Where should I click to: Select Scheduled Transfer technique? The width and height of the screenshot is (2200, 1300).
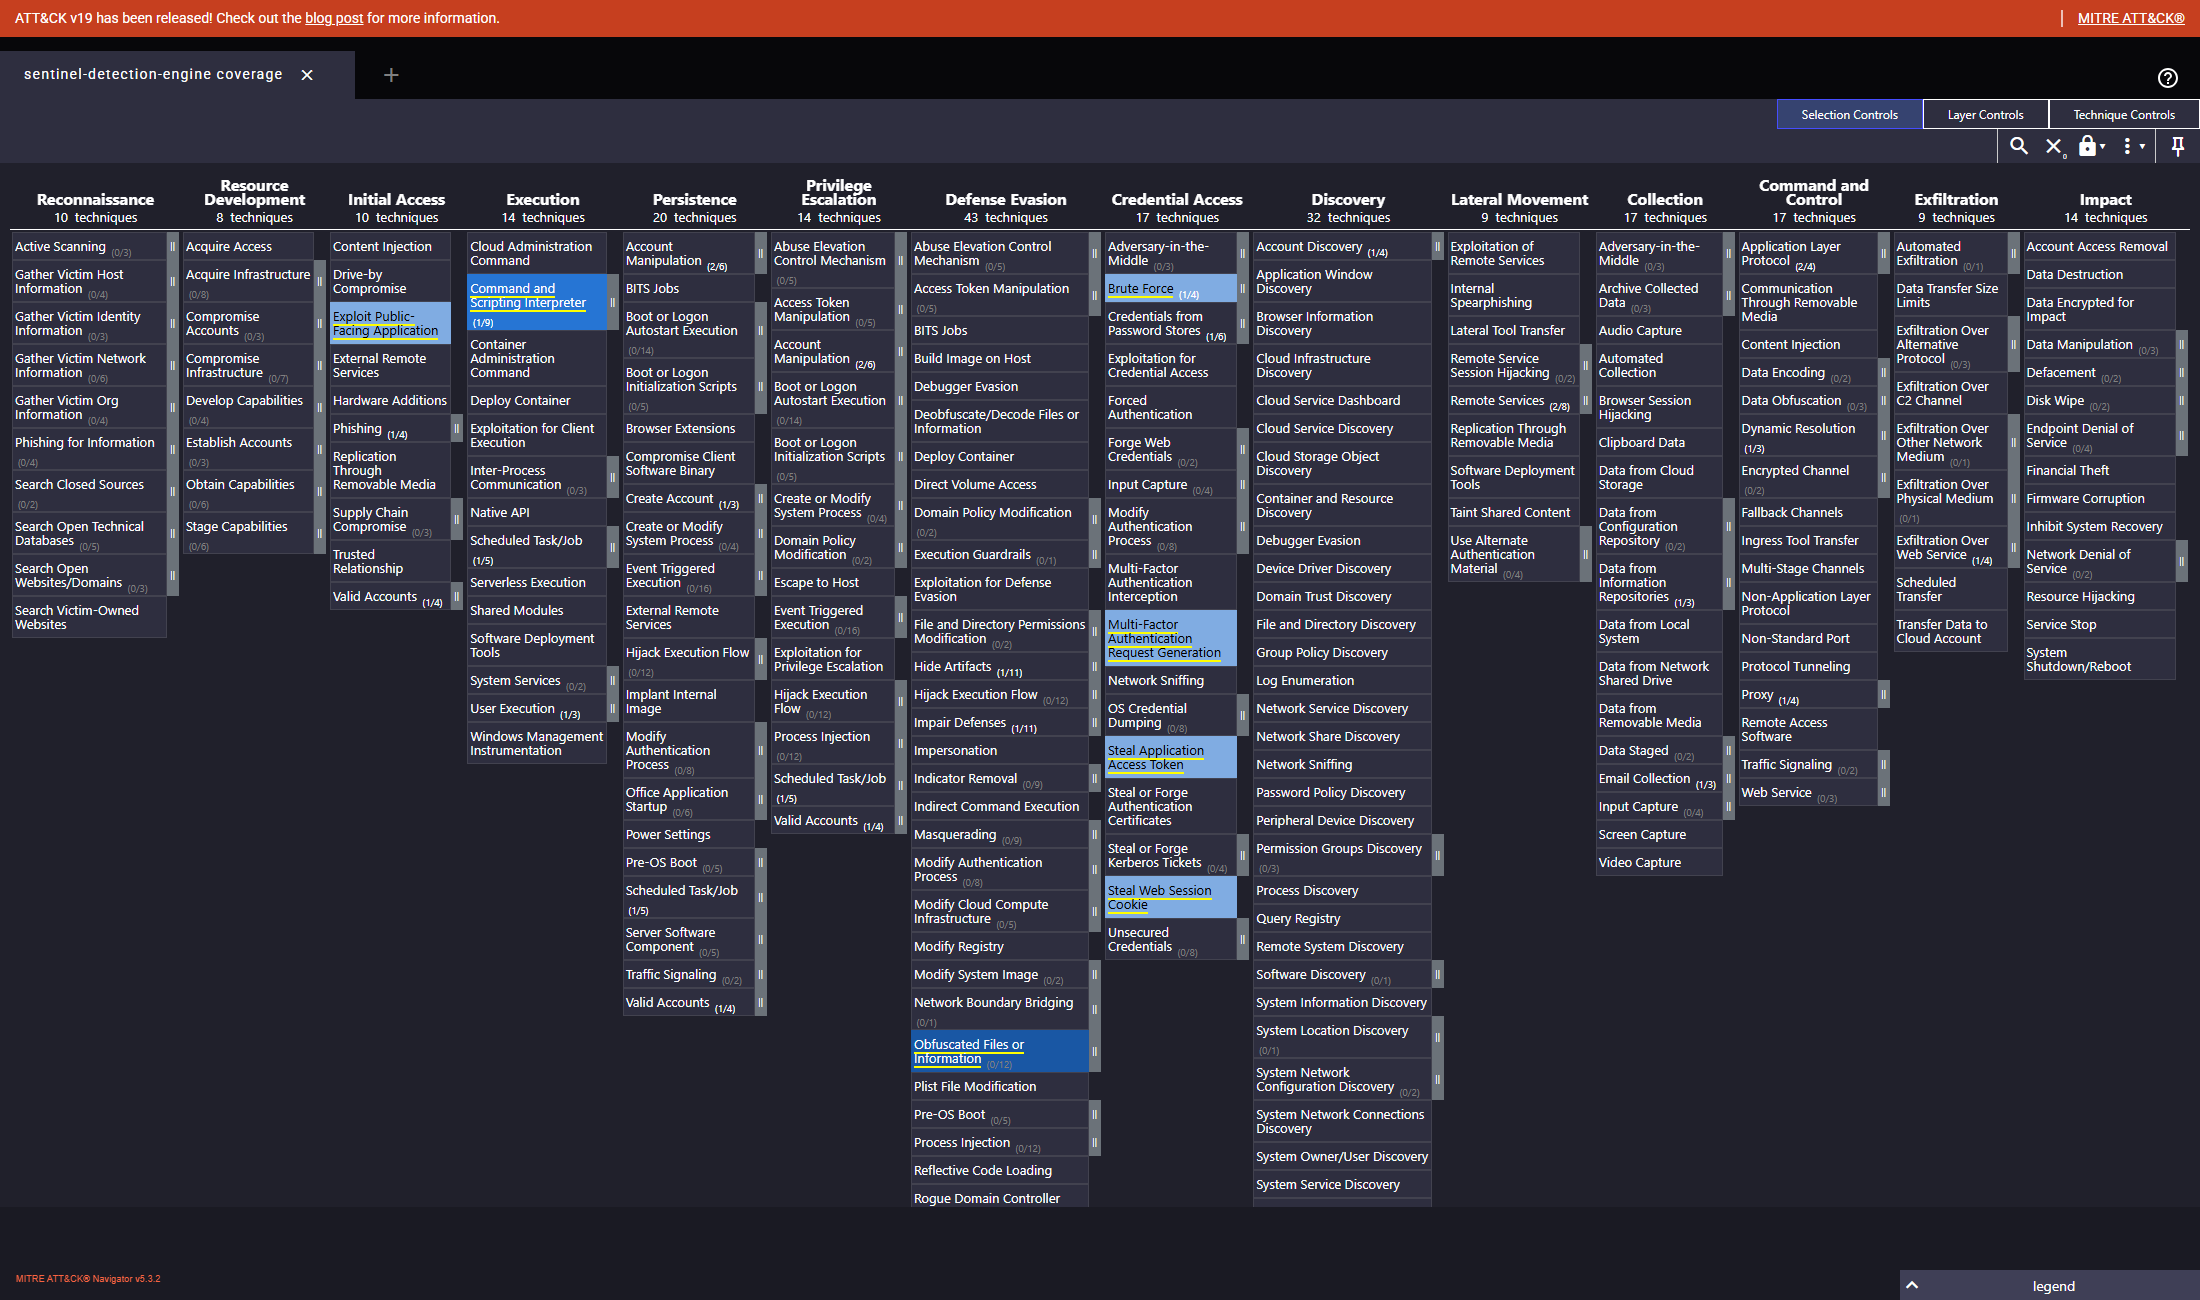point(1950,589)
